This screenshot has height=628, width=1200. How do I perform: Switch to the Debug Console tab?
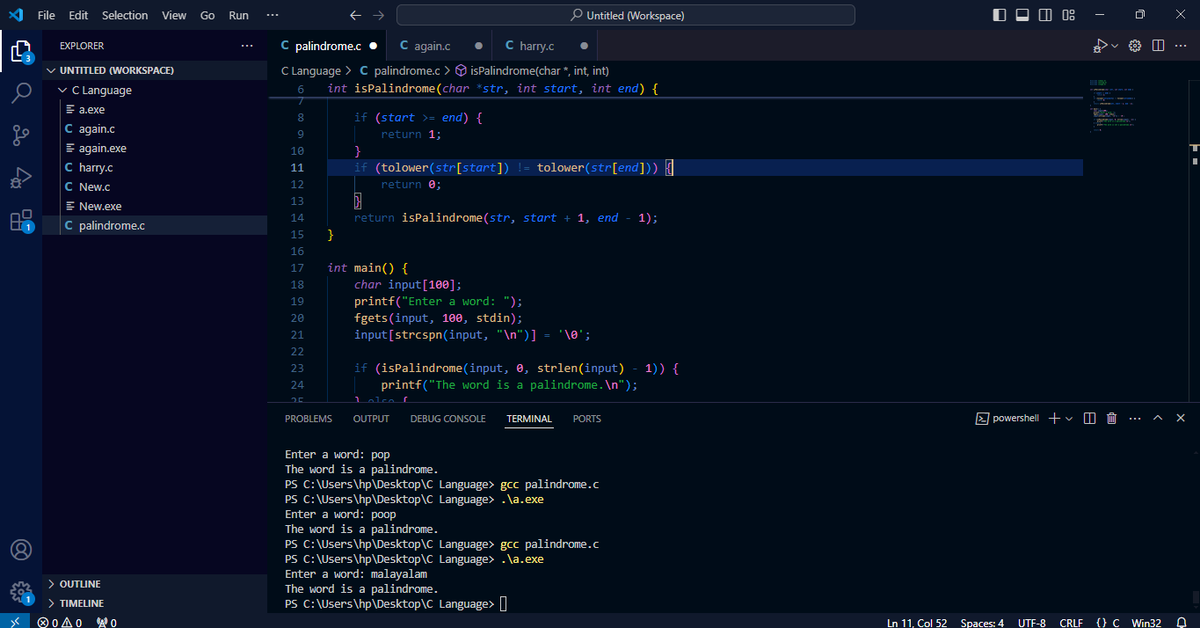448,419
